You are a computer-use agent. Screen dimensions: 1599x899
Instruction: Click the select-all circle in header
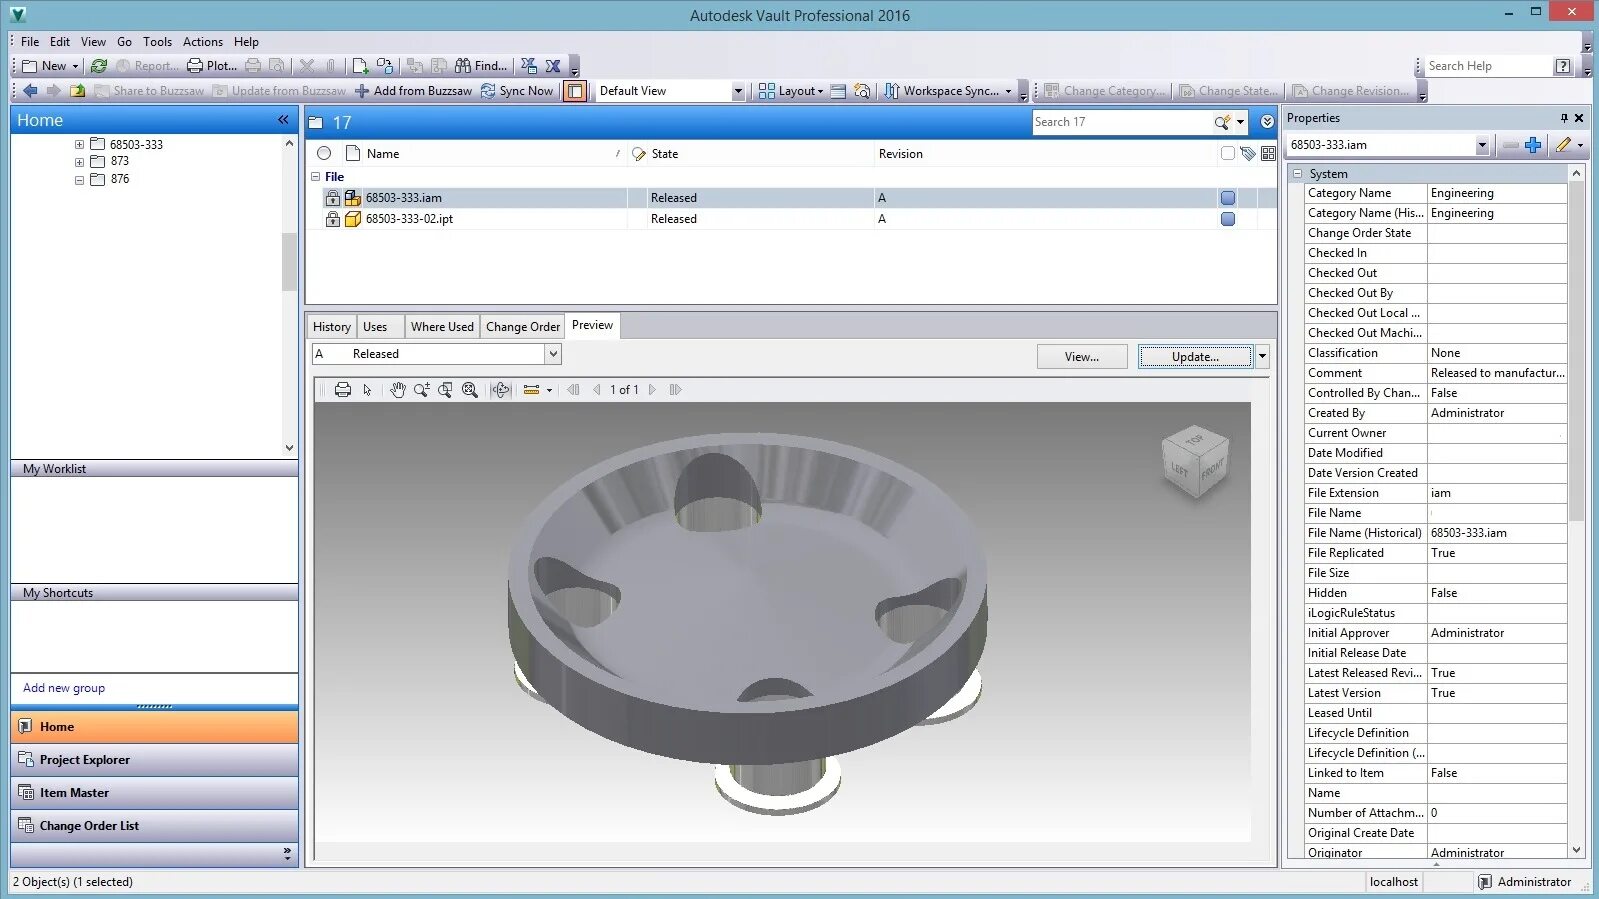tap(324, 154)
